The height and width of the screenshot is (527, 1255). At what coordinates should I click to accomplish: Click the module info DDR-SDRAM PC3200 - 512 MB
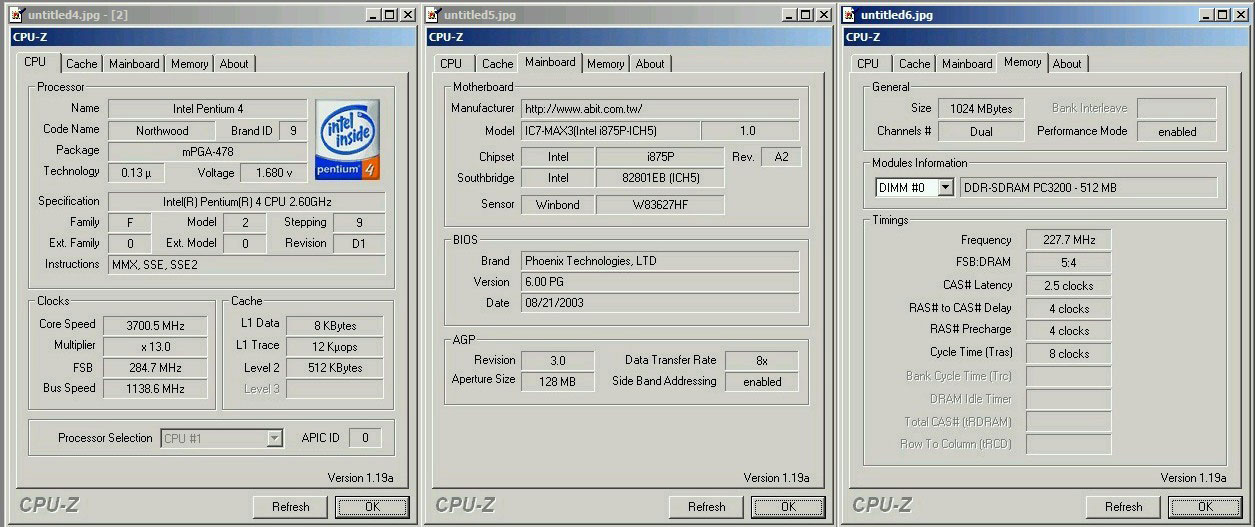point(1088,188)
